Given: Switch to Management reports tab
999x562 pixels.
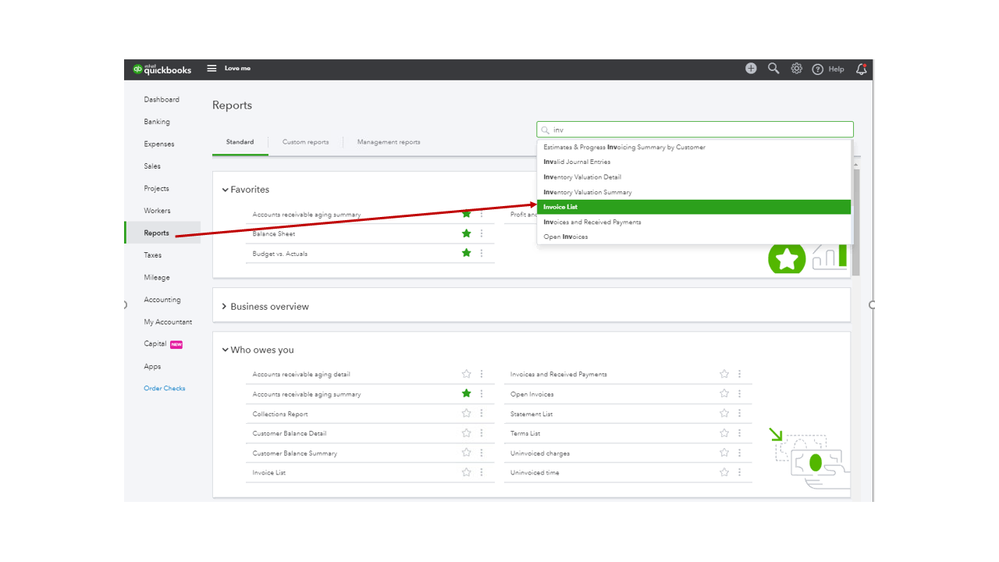Looking at the screenshot, I should pos(388,142).
